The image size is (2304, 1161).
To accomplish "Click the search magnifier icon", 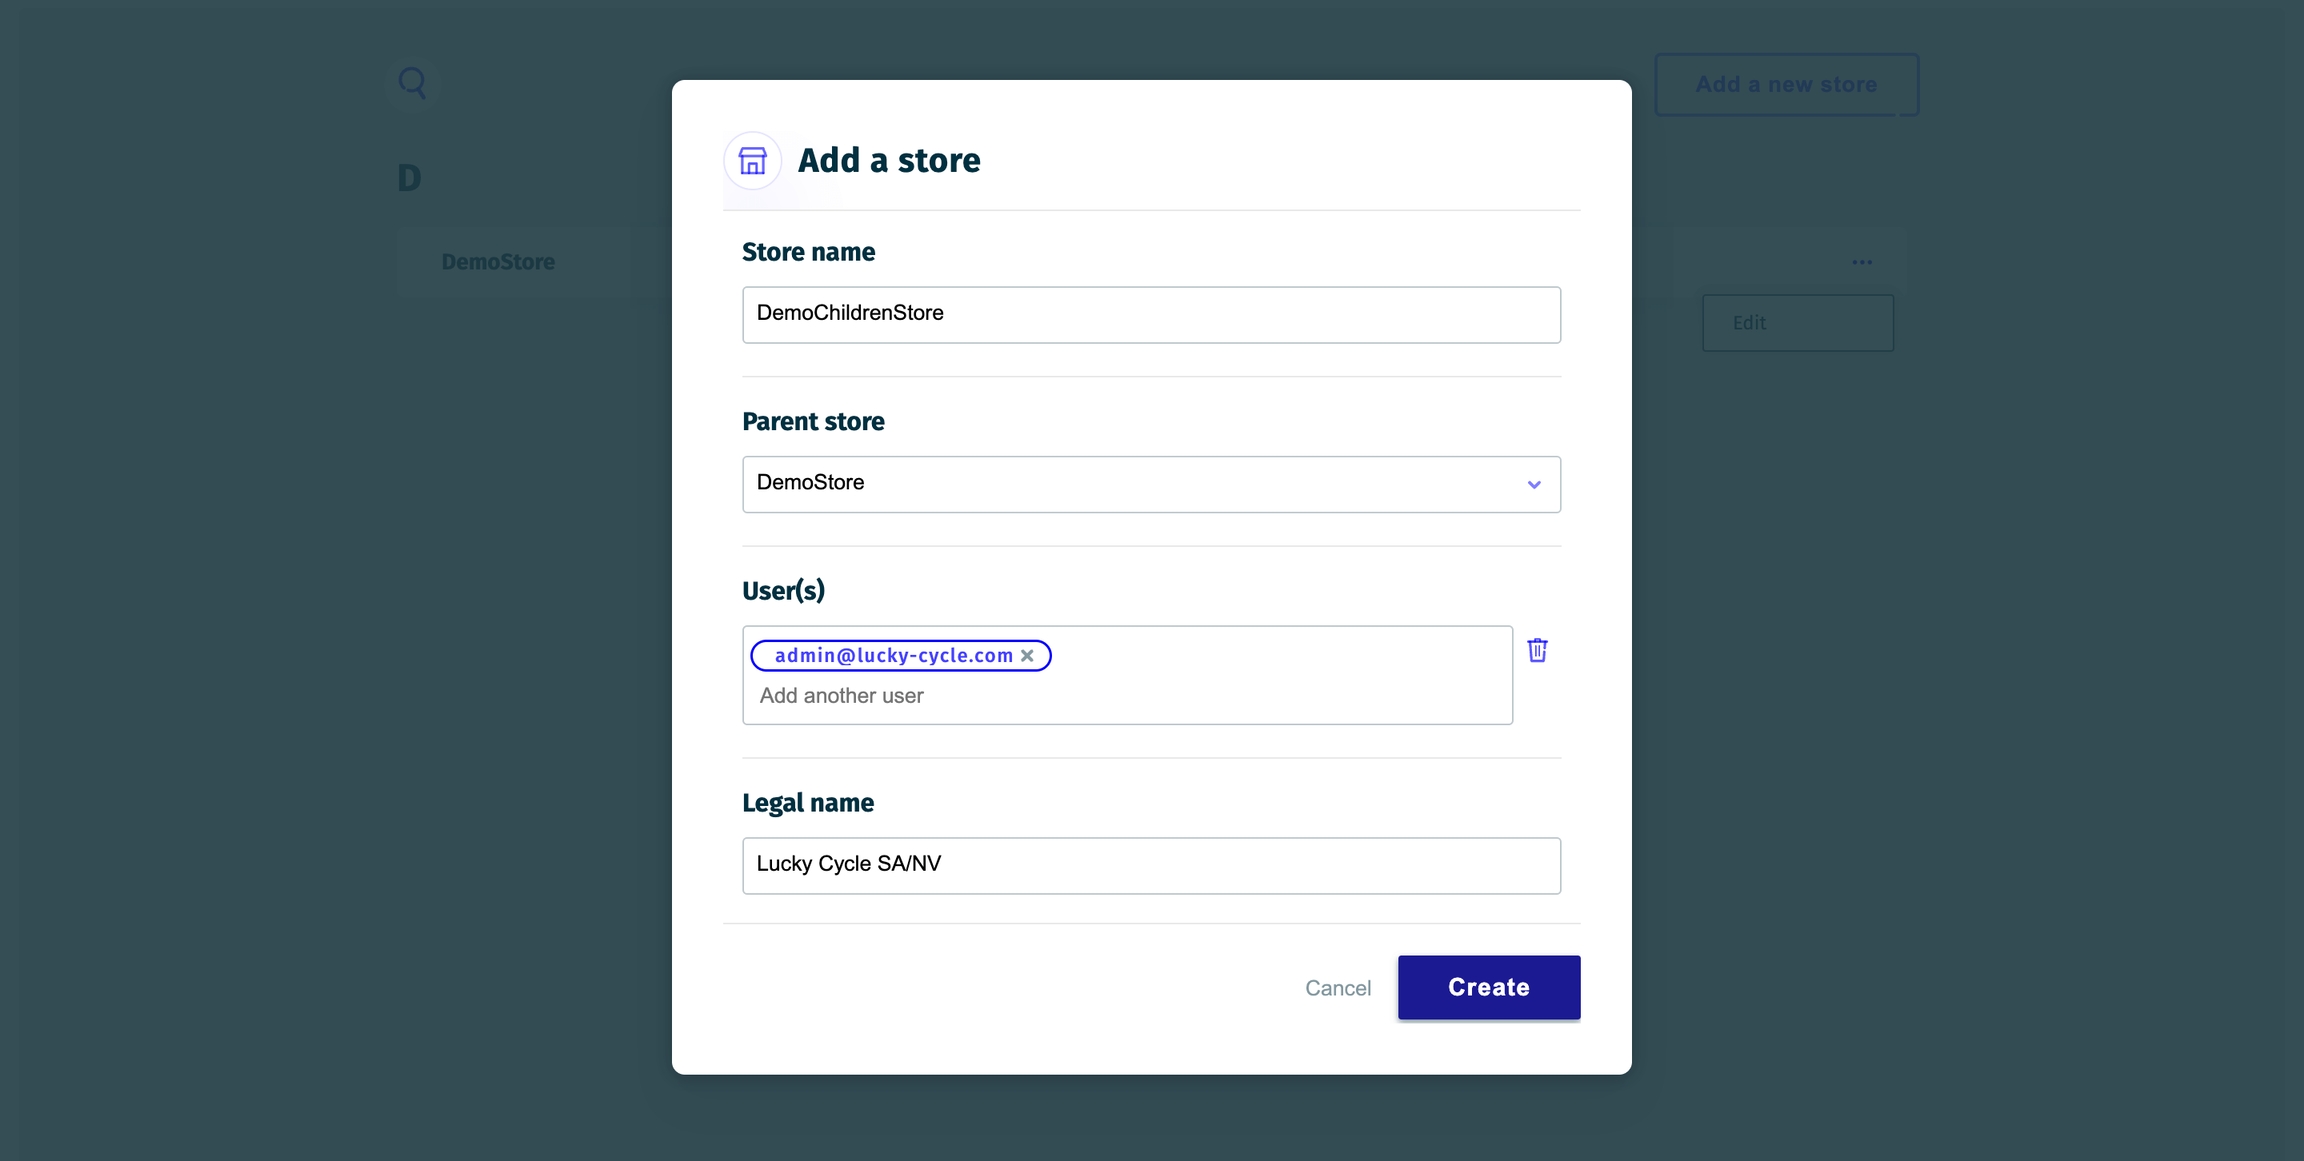I will click(x=412, y=82).
